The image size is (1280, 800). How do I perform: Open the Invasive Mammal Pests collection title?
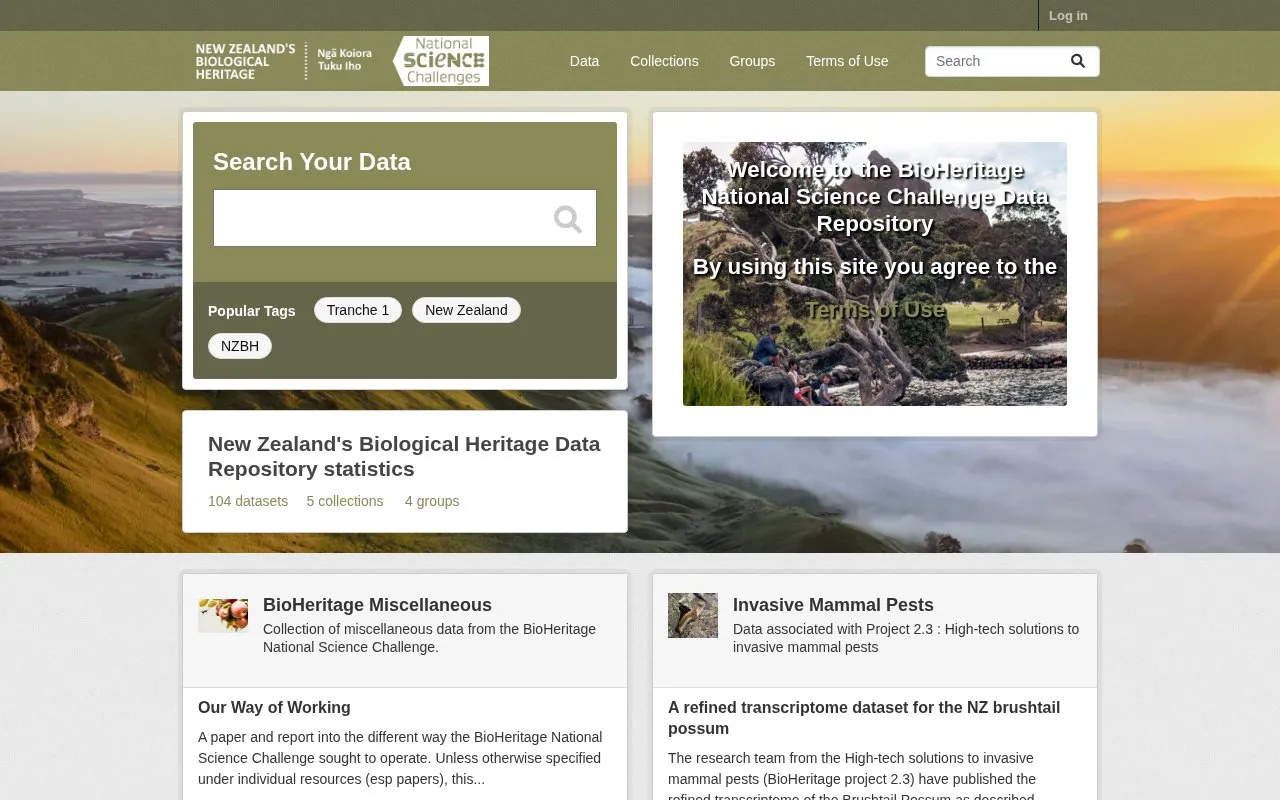(x=833, y=605)
